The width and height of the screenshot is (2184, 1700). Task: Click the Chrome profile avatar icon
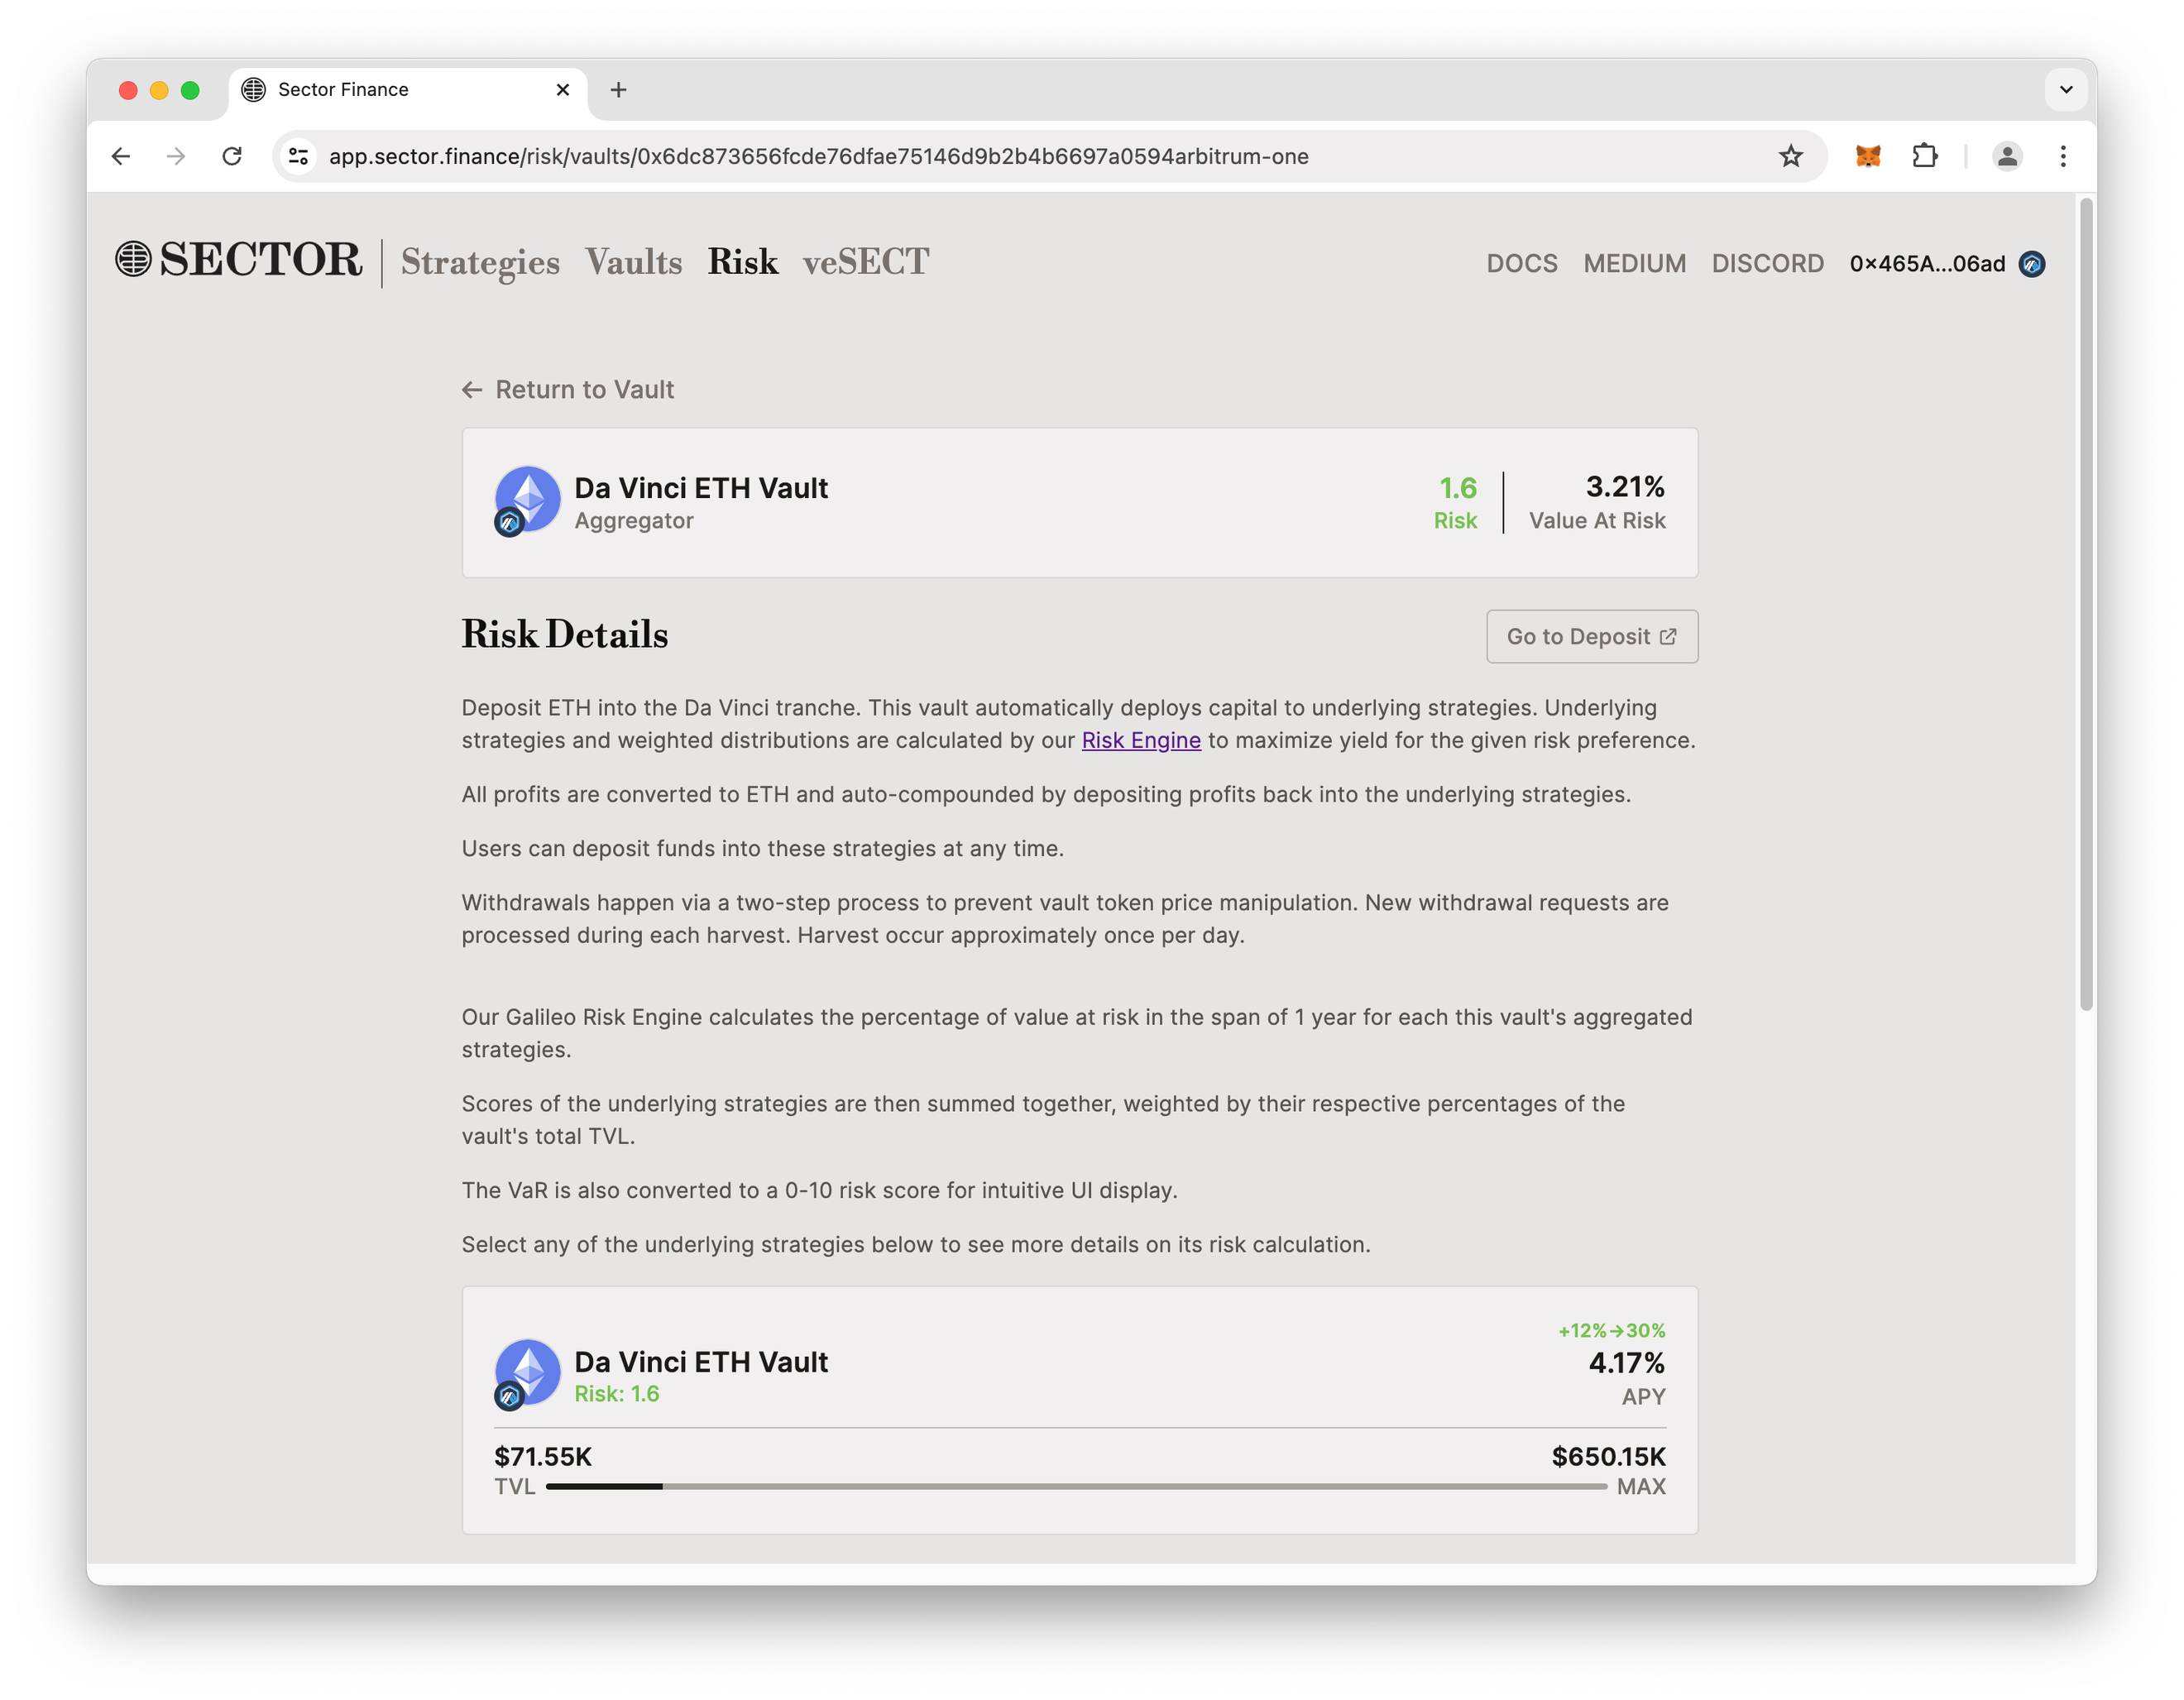(x=2006, y=156)
